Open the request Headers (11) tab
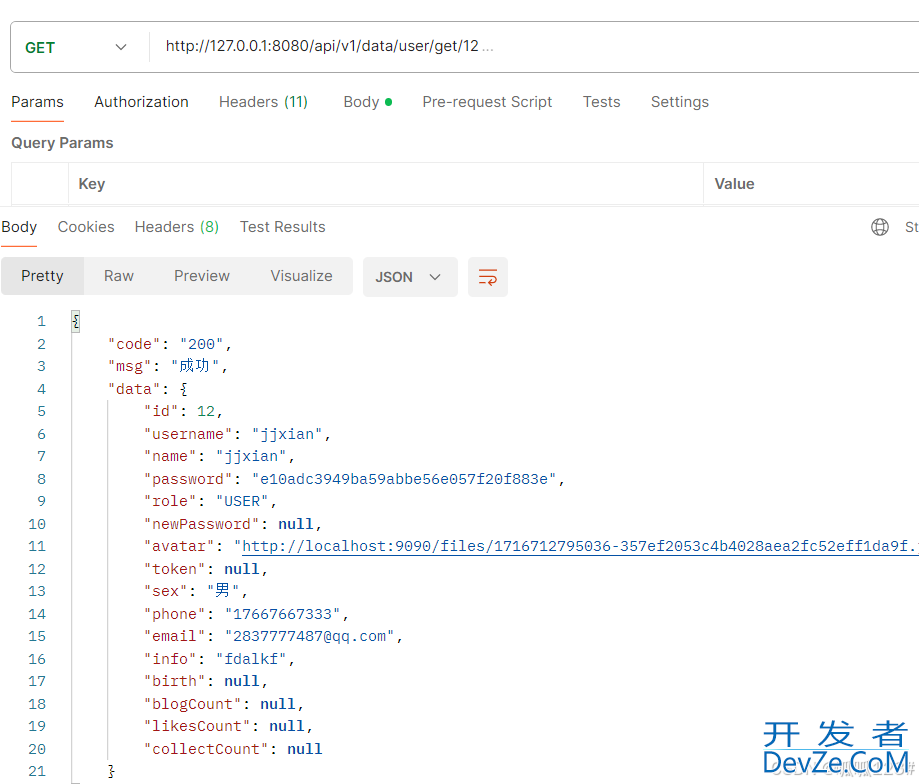The width and height of the screenshot is (919, 784). 263,102
